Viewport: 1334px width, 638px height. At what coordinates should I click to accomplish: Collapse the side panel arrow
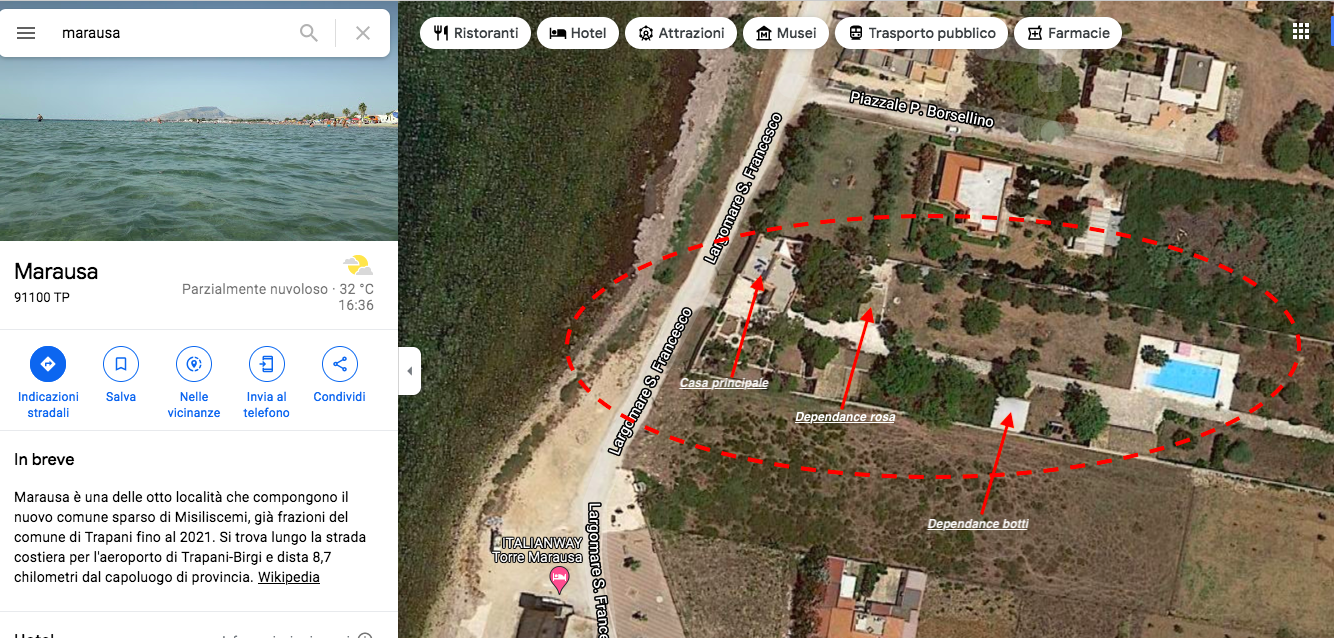409,371
